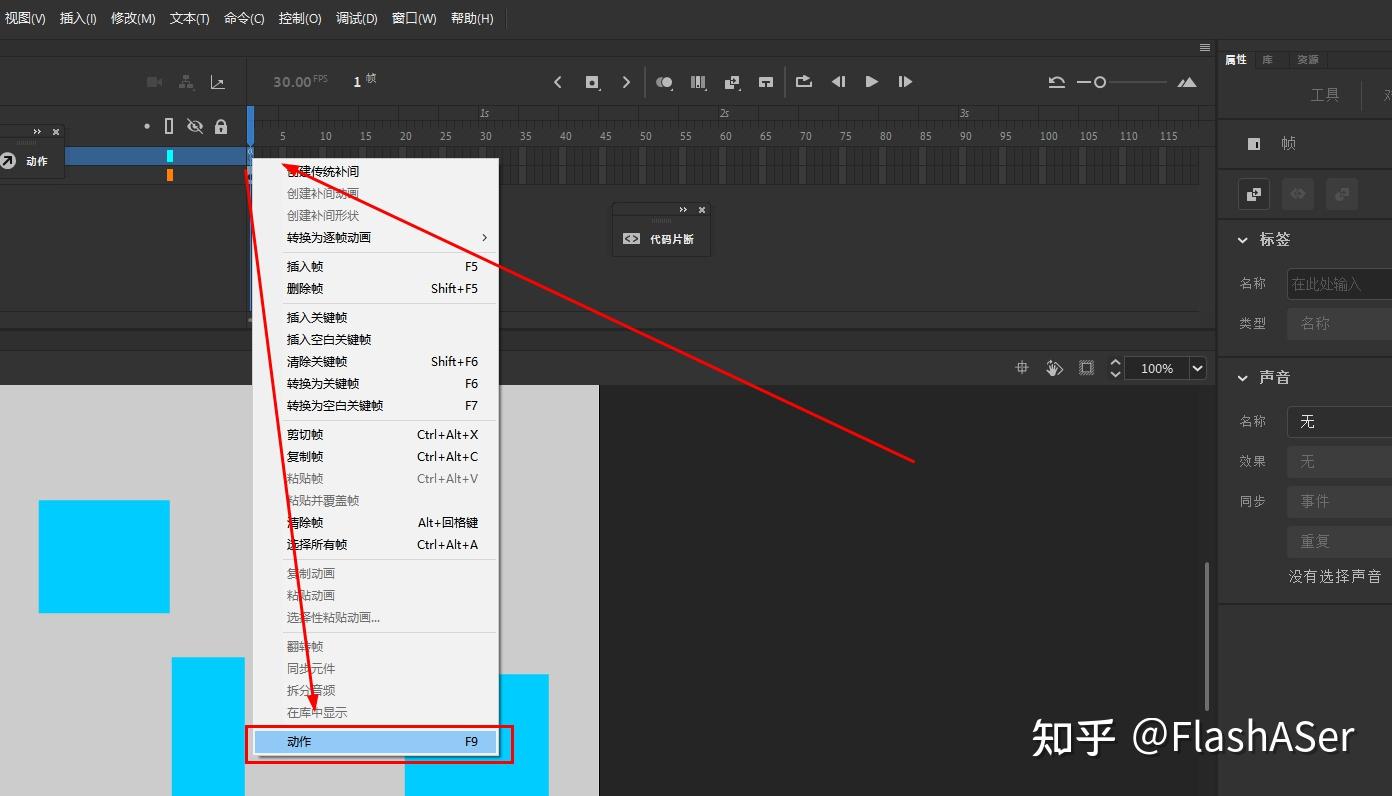Toggle hide all layers eye icon
The image size is (1392, 796).
195,126
